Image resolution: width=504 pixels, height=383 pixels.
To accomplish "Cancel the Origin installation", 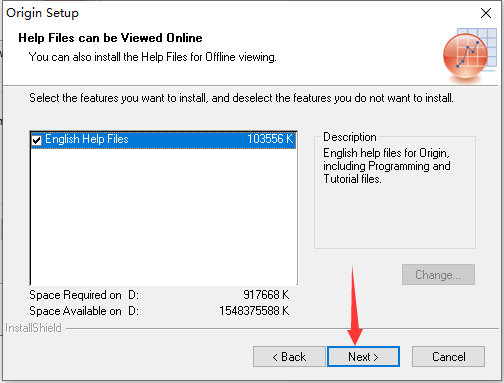I will tap(448, 357).
